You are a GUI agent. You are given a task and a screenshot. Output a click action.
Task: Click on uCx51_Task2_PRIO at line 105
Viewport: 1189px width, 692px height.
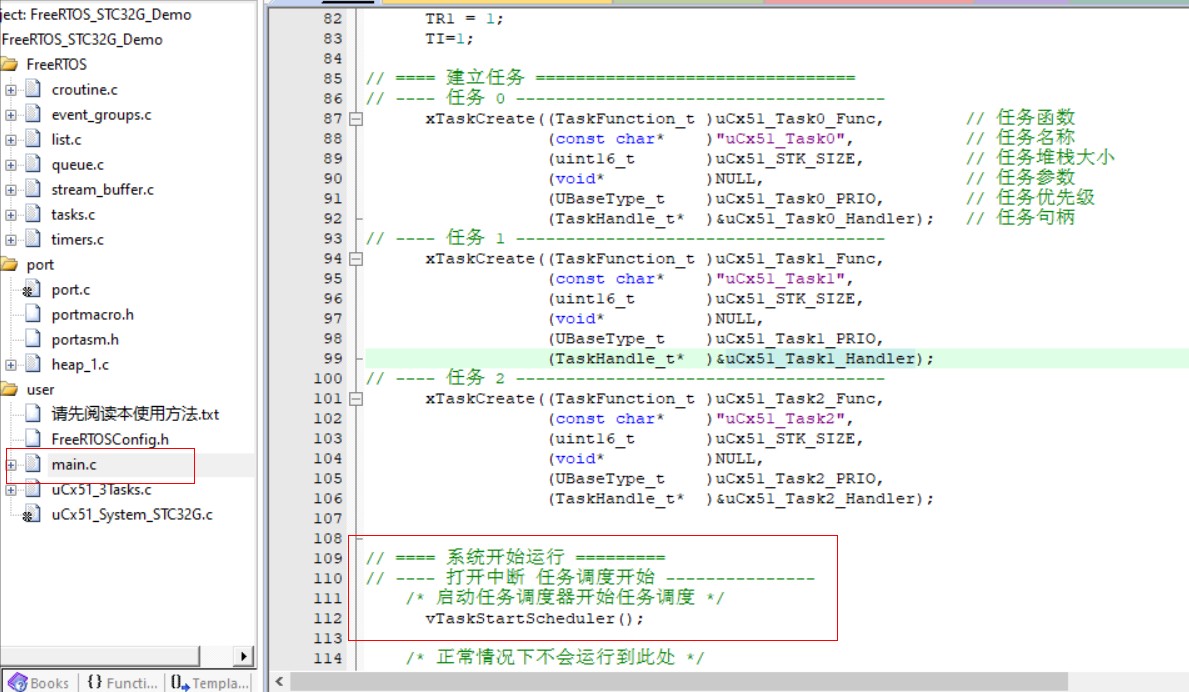(795, 479)
